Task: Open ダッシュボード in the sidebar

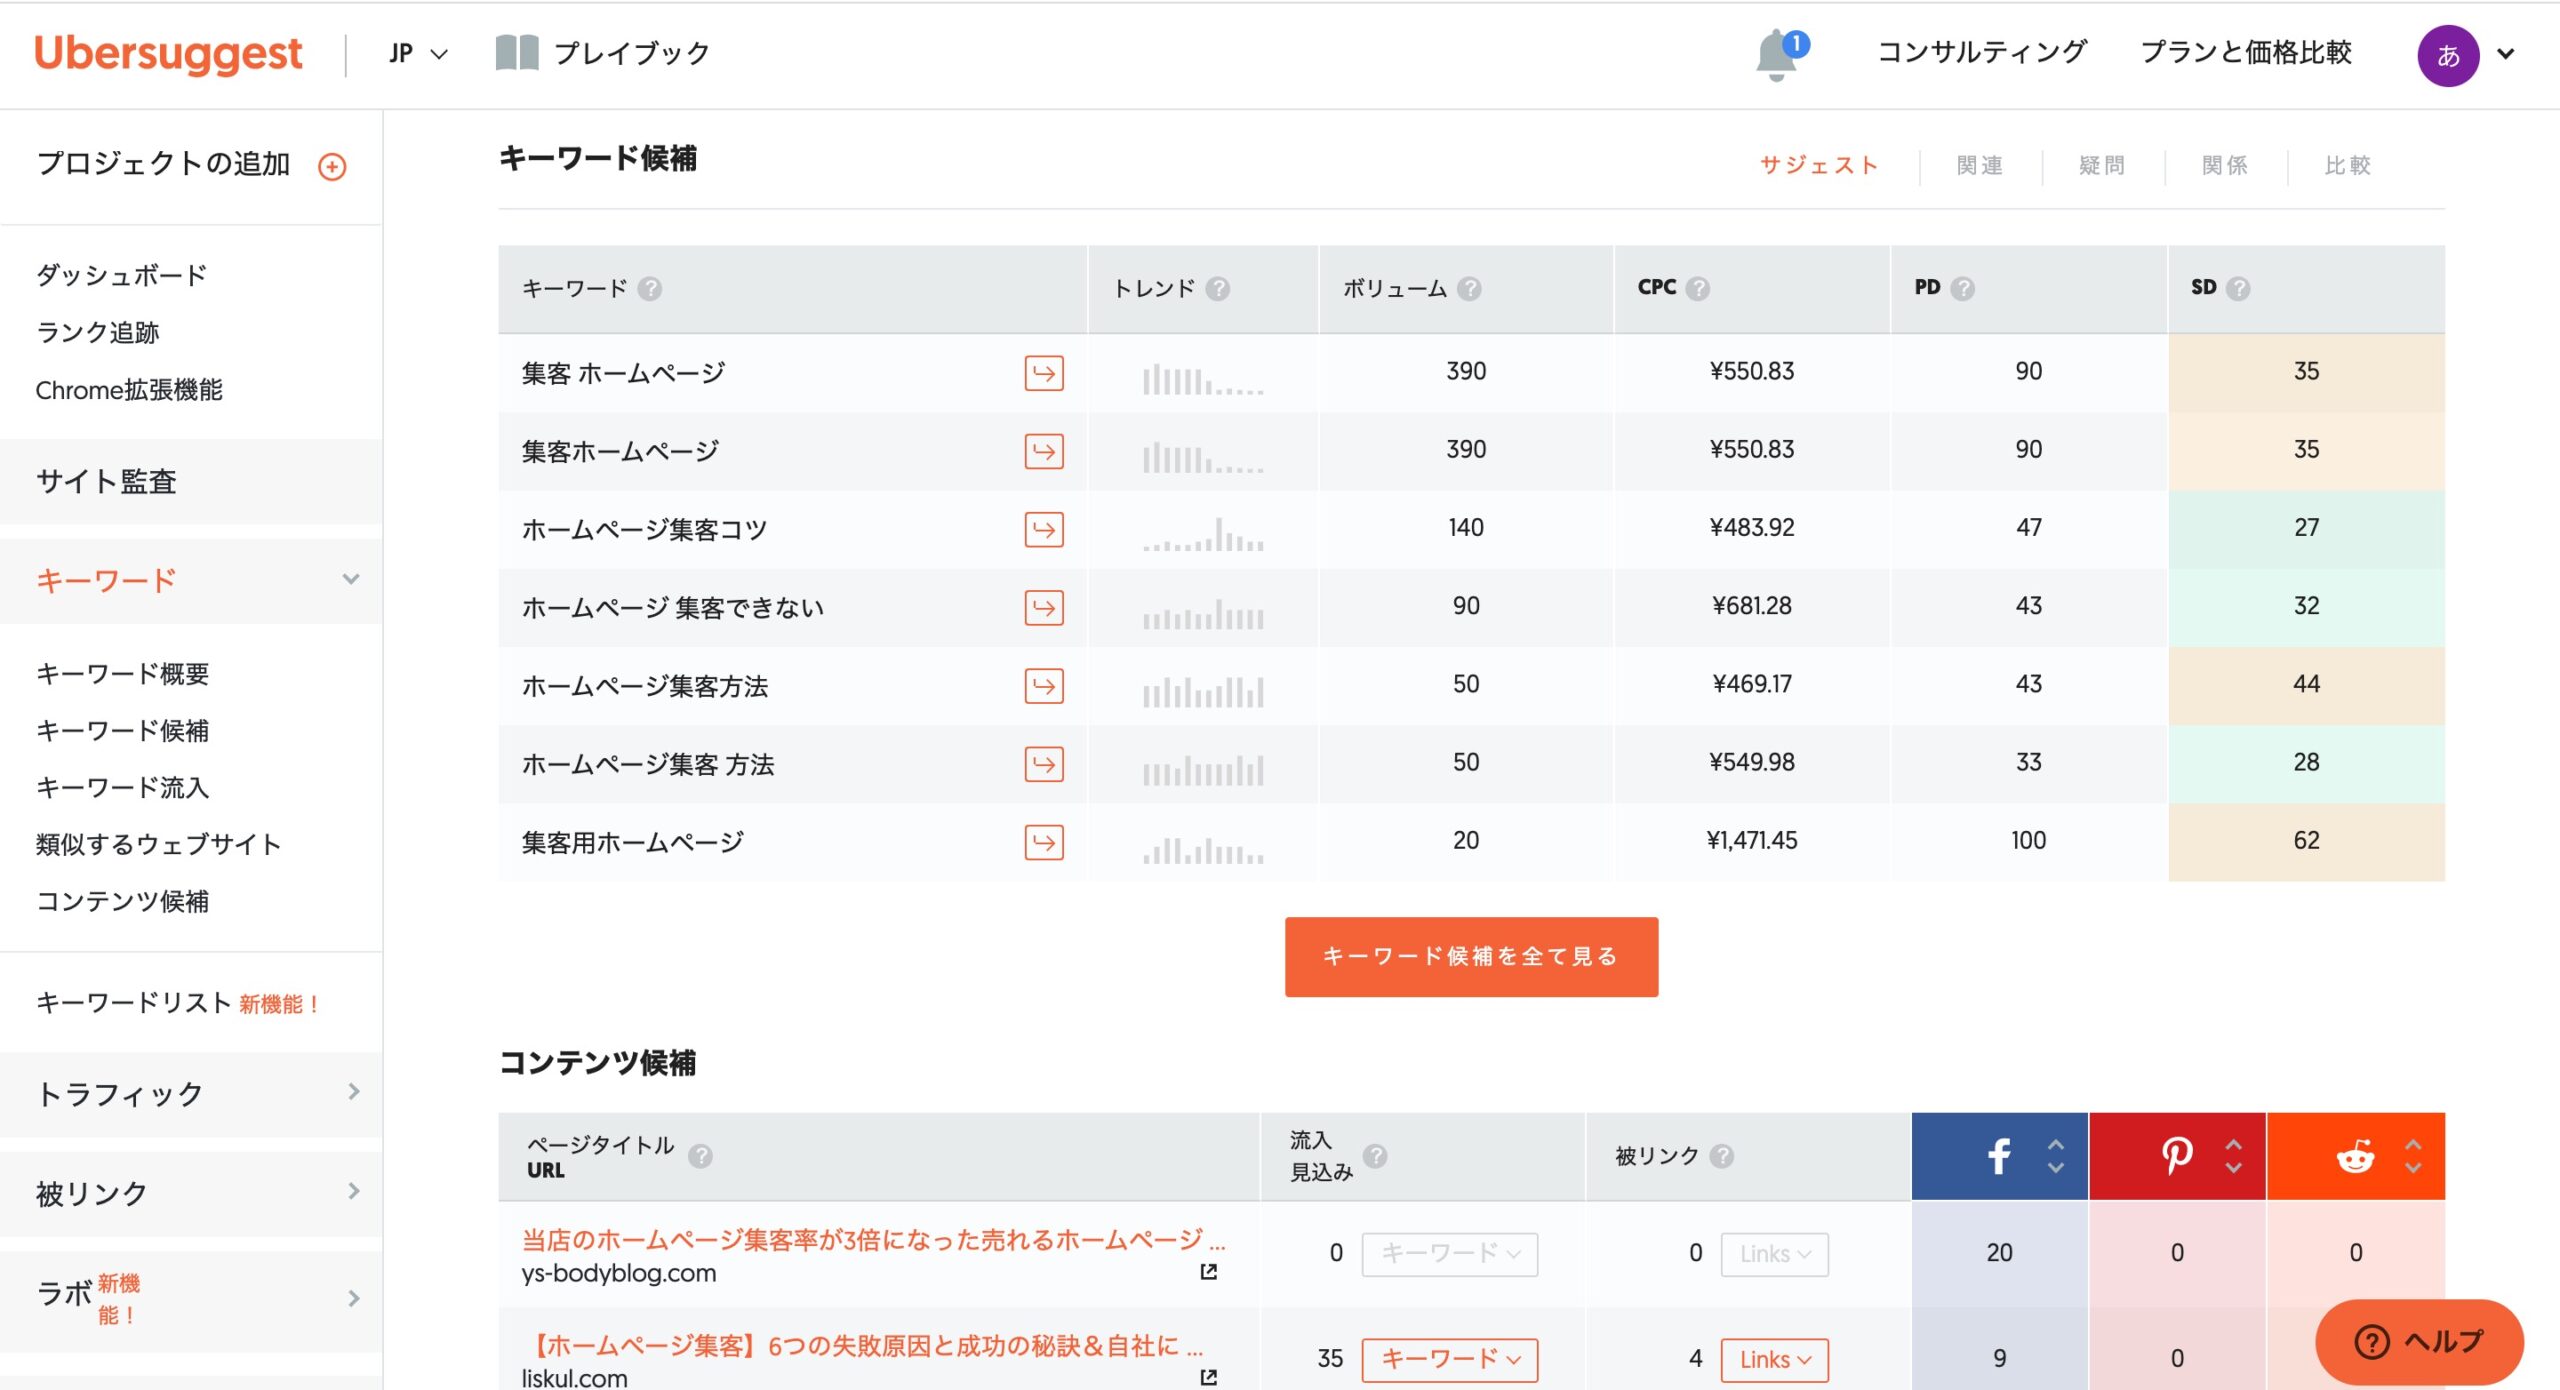Action: pos(121,275)
